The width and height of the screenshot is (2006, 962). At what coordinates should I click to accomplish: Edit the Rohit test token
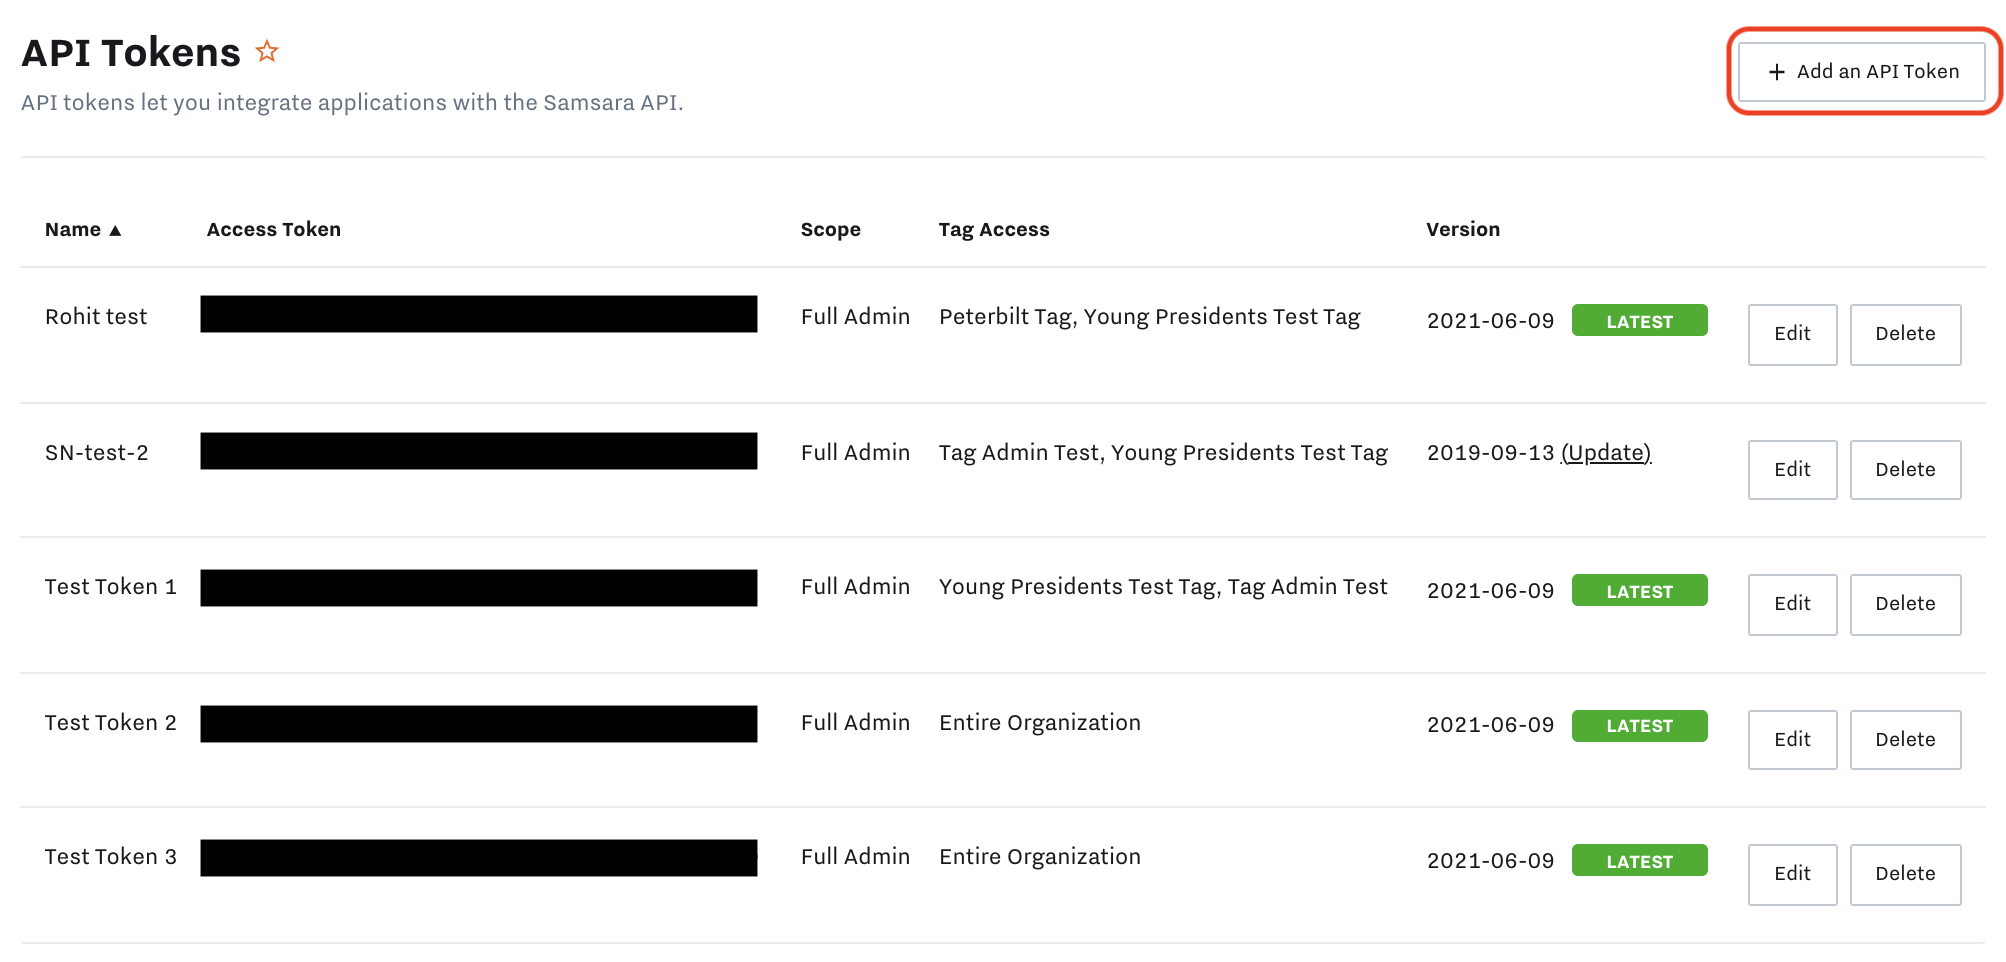(1792, 334)
